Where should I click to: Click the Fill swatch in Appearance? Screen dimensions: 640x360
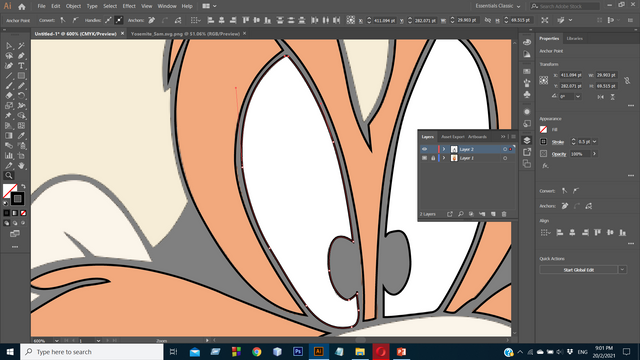click(544, 130)
